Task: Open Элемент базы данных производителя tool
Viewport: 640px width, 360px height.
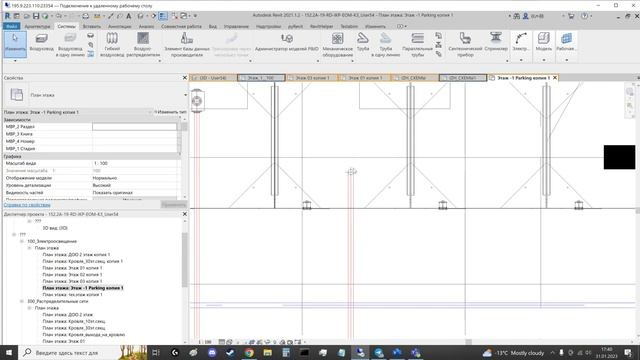Action: (x=187, y=44)
